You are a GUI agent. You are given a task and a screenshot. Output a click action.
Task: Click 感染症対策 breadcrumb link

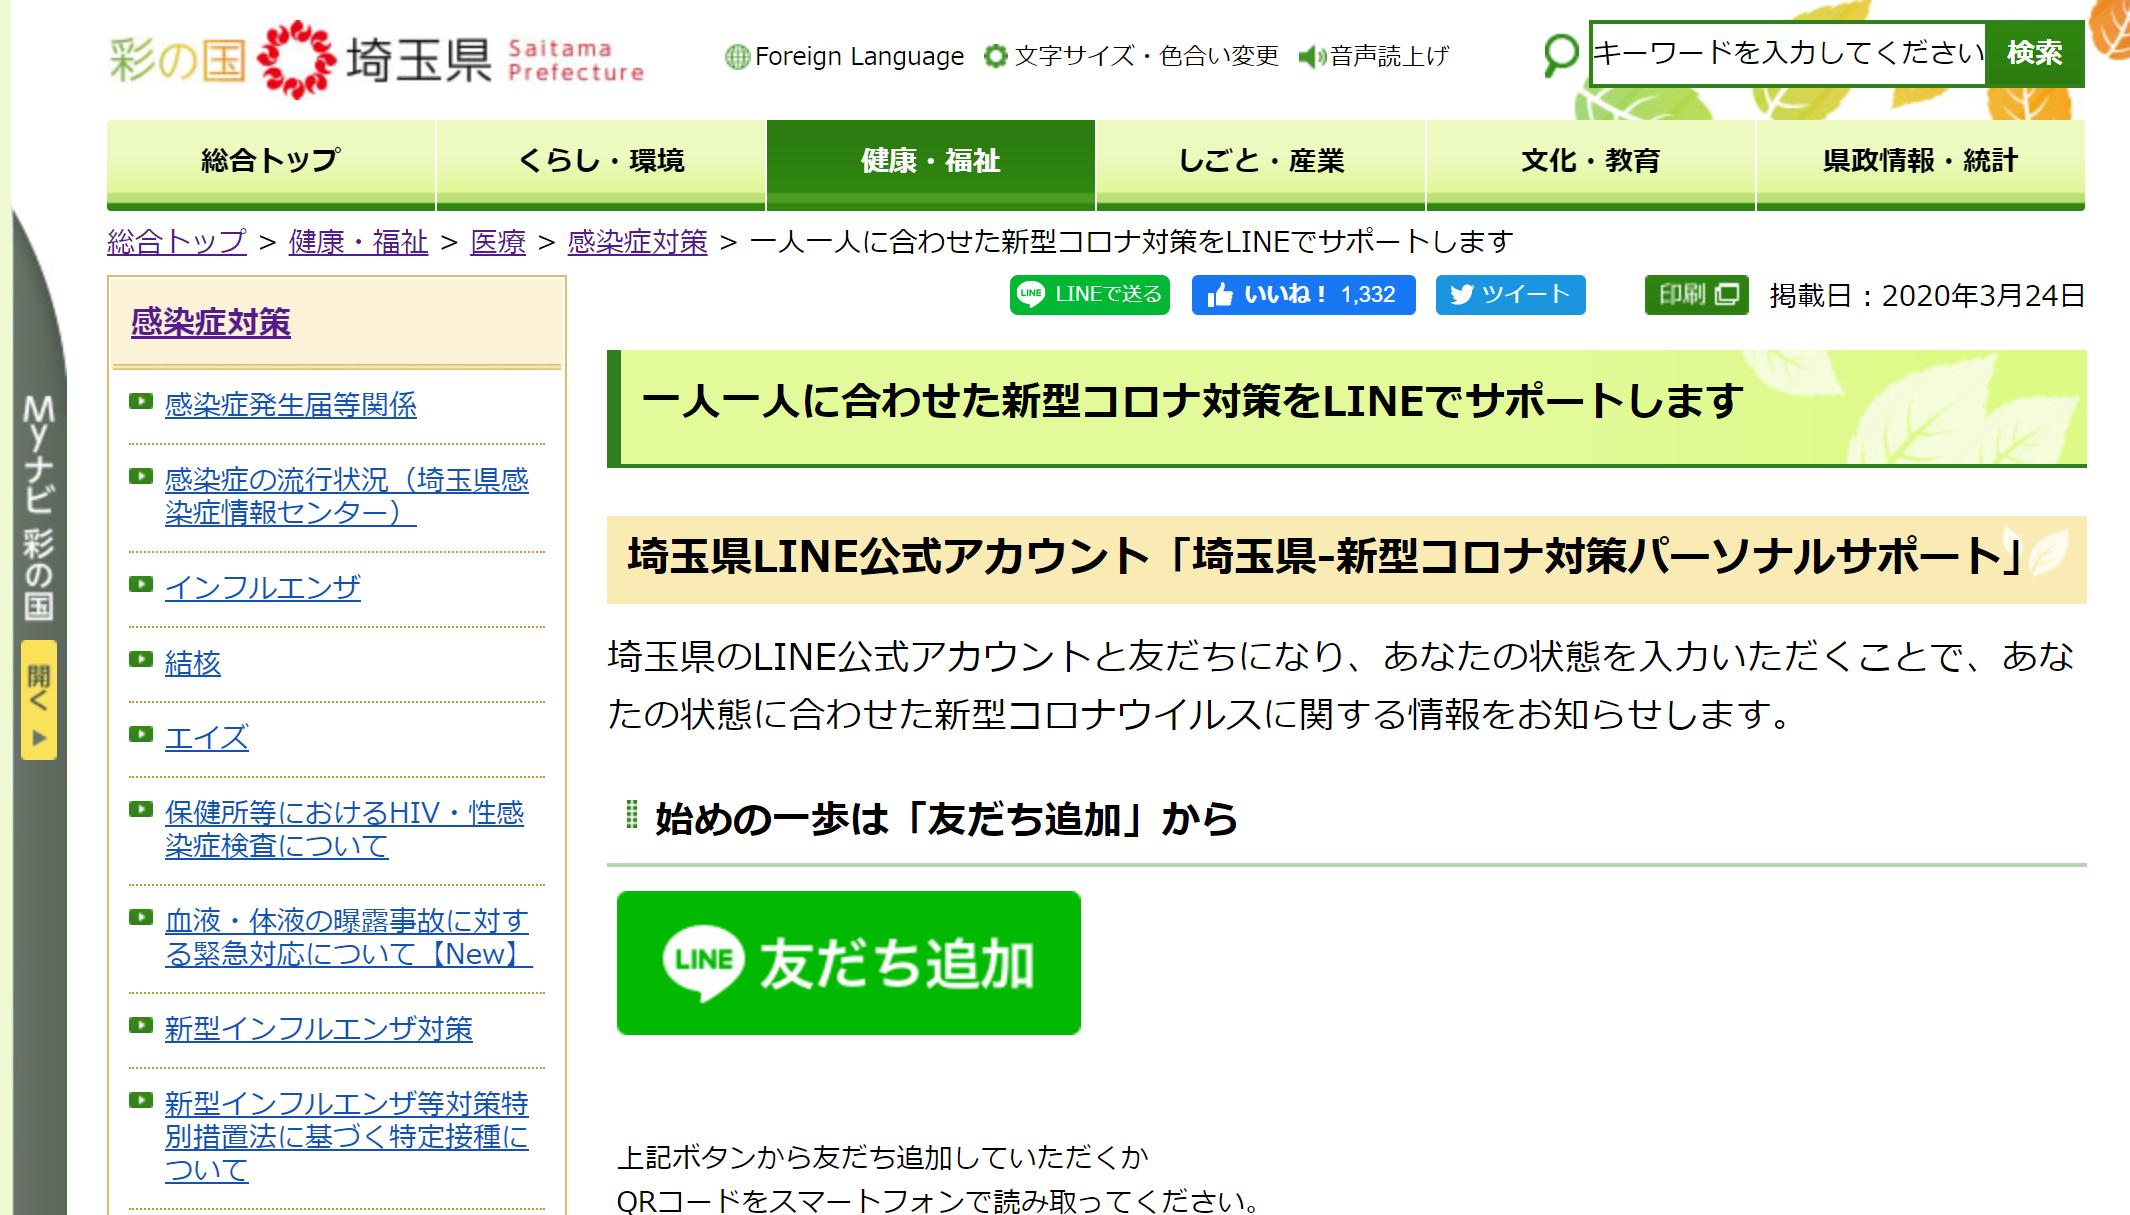click(638, 241)
